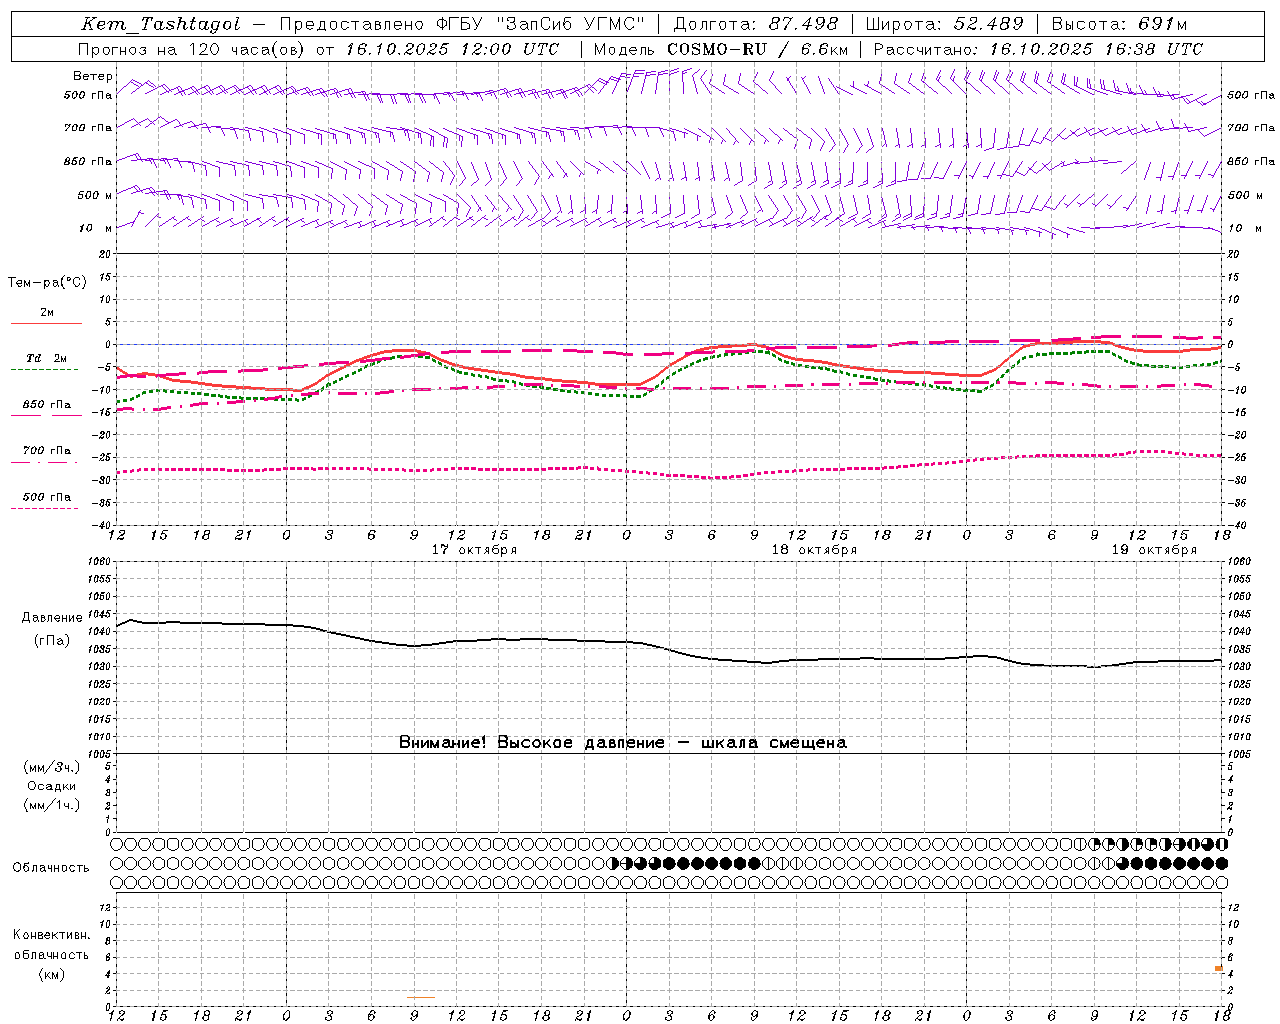Viewport: 1280px width, 1024px height.
Task: Click the 'Ветер' wind panel label
Action: click(93, 76)
